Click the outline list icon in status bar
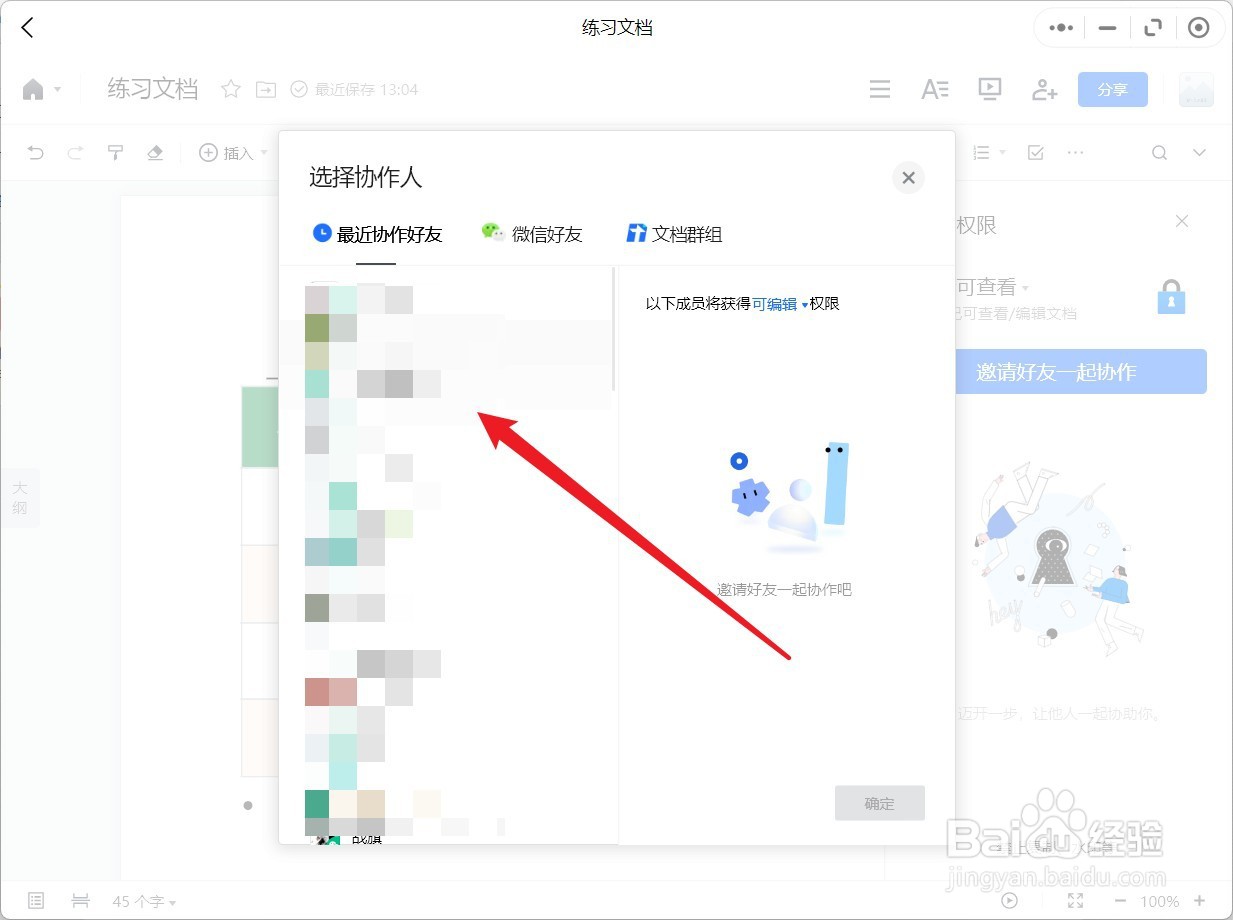The height and width of the screenshot is (920, 1233). (36, 901)
